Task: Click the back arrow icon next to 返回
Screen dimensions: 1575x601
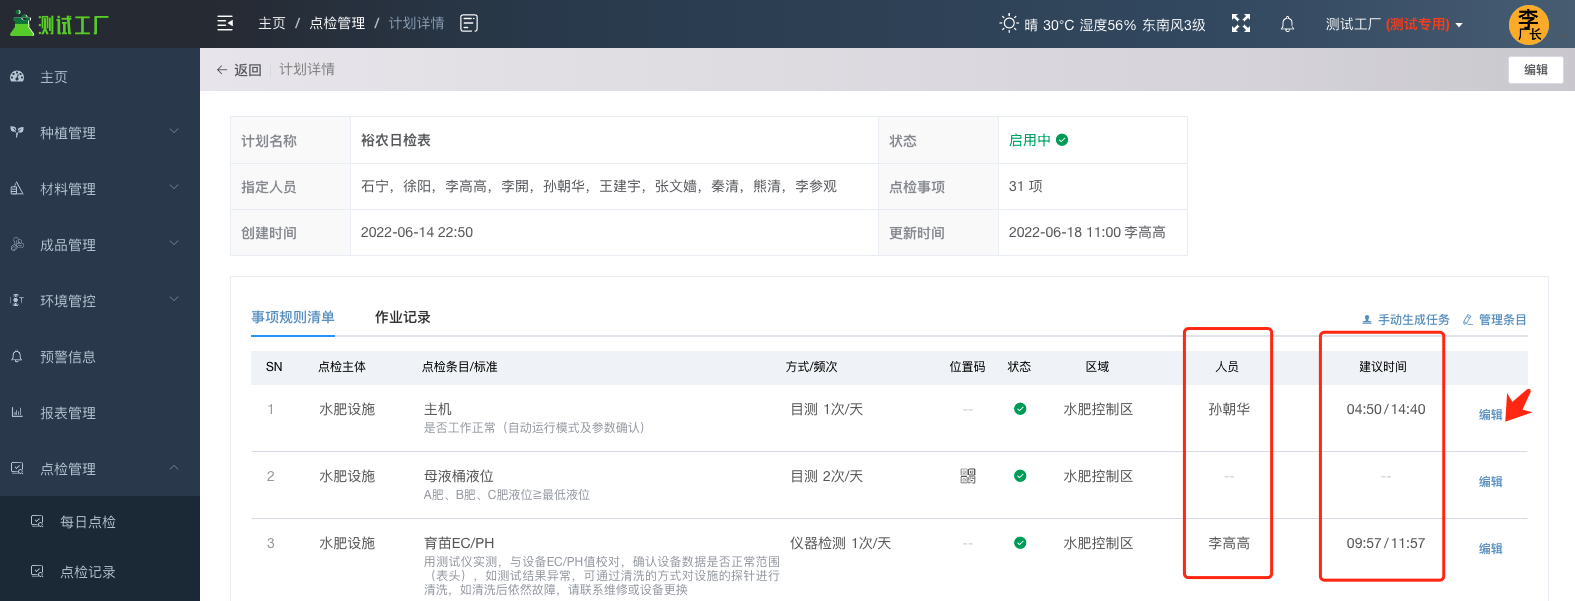Action: pos(222,70)
